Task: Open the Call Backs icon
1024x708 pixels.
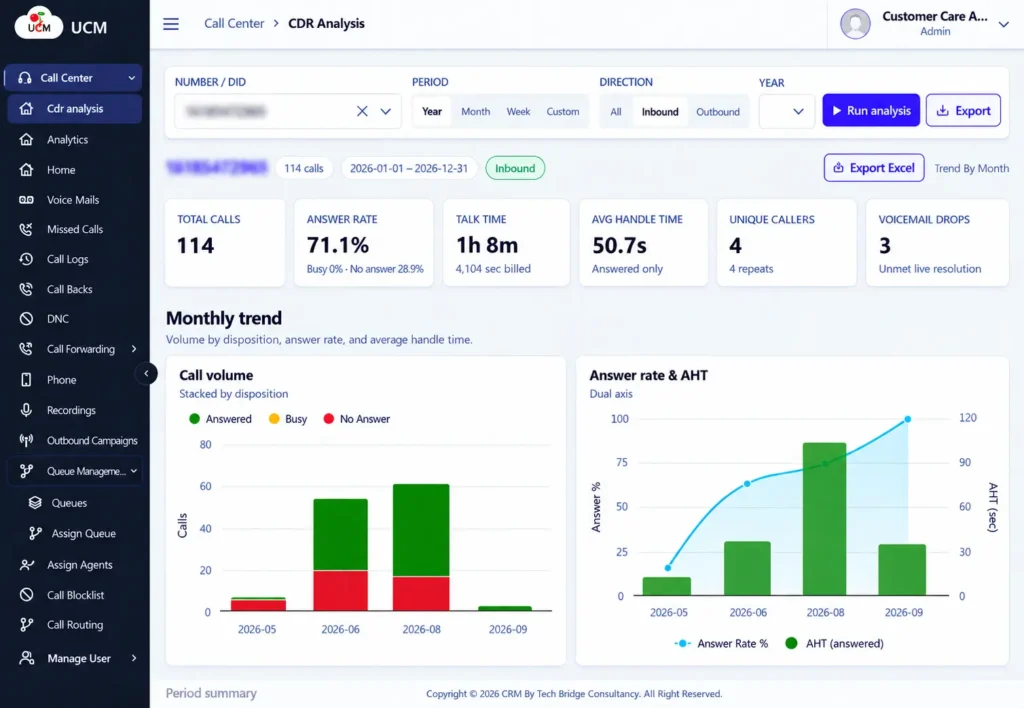Action: tap(26, 289)
